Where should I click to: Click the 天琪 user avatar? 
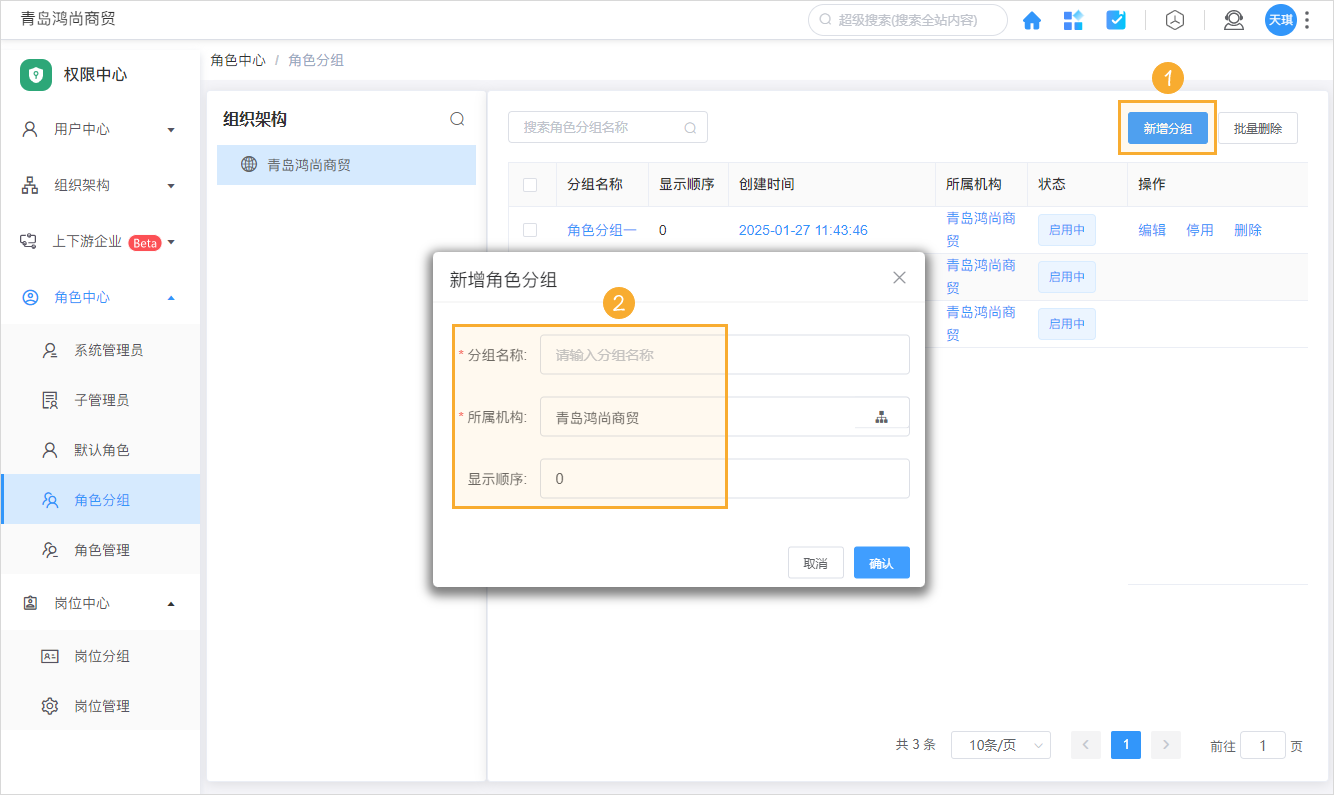coord(1281,19)
